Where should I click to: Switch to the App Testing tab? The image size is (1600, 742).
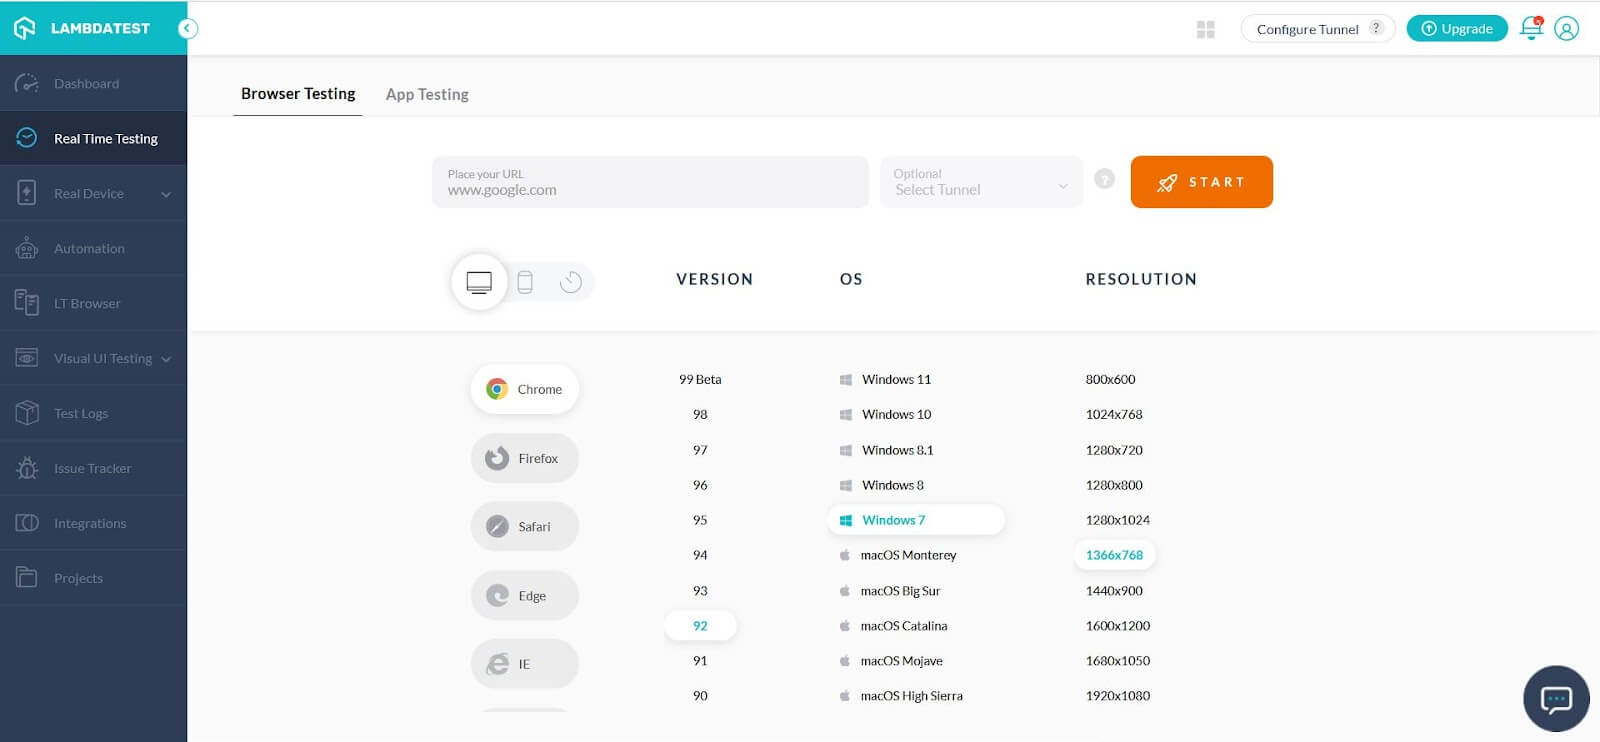[427, 94]
